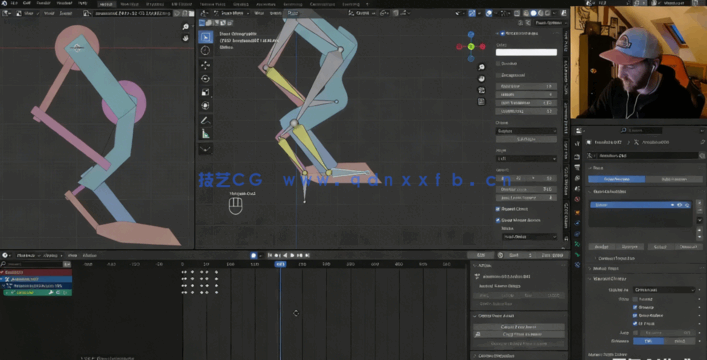The height and width of the screenshot is (360, 707).
Task: Open the Object properties tab (orange square)
Action: pos(577,211)
